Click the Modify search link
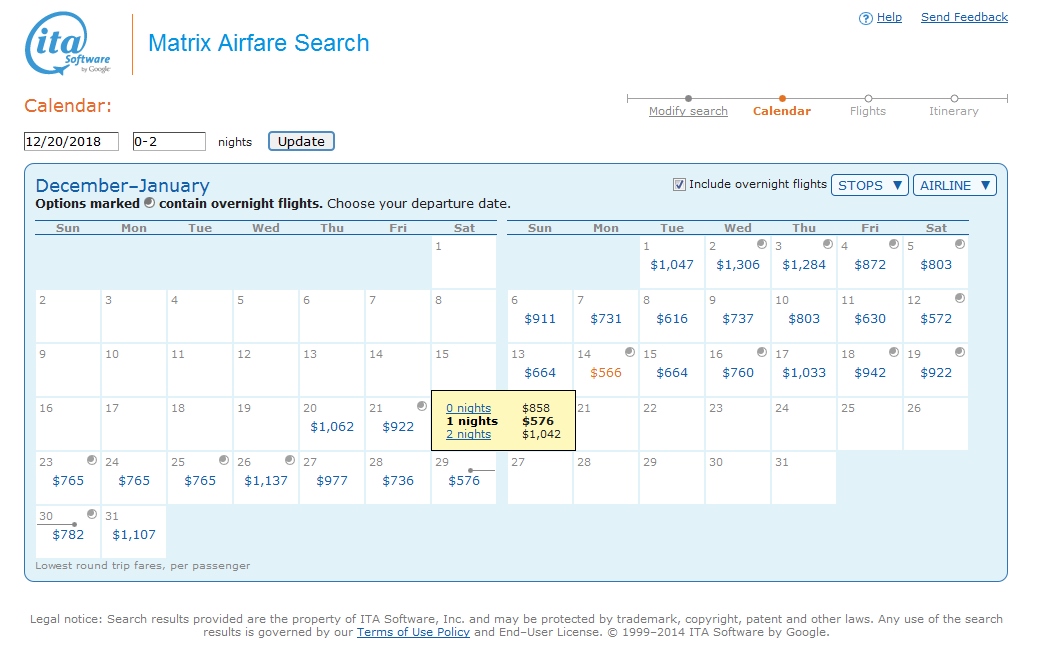Viewport: 1059px width, 664px height. pyautogui.click(x=688, y=111)
